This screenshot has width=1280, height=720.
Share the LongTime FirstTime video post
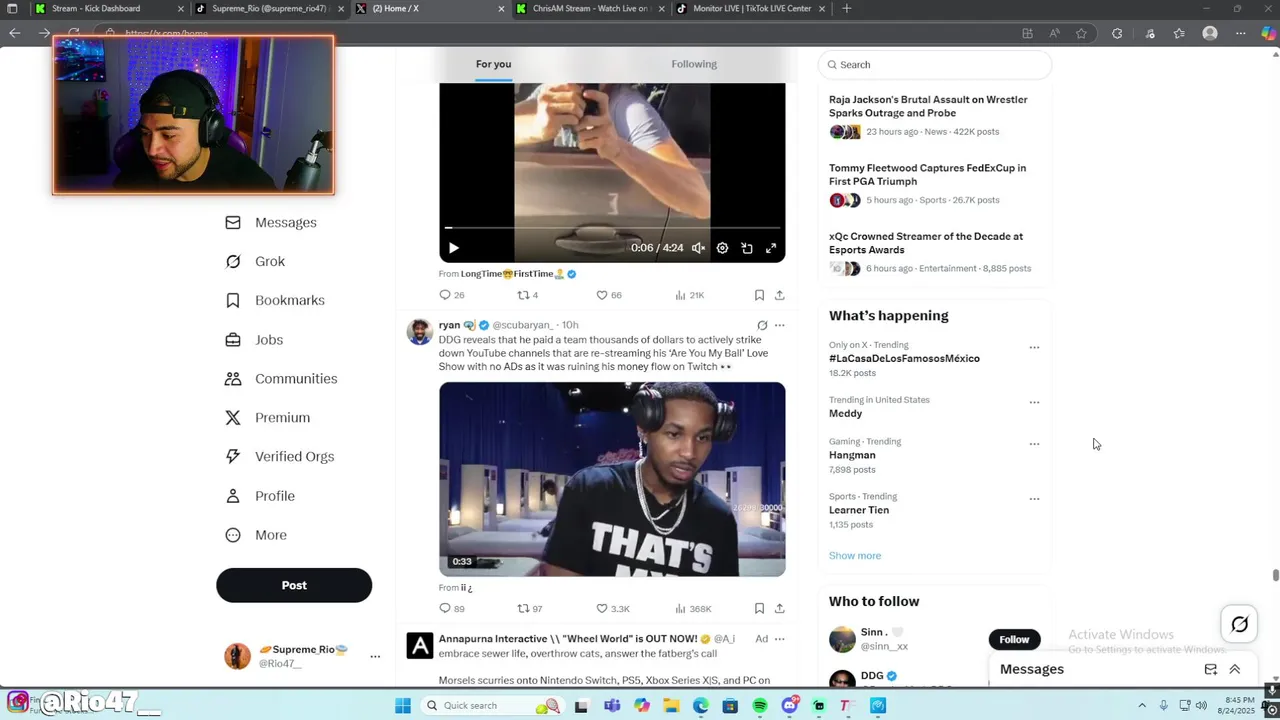pos(780,295)
